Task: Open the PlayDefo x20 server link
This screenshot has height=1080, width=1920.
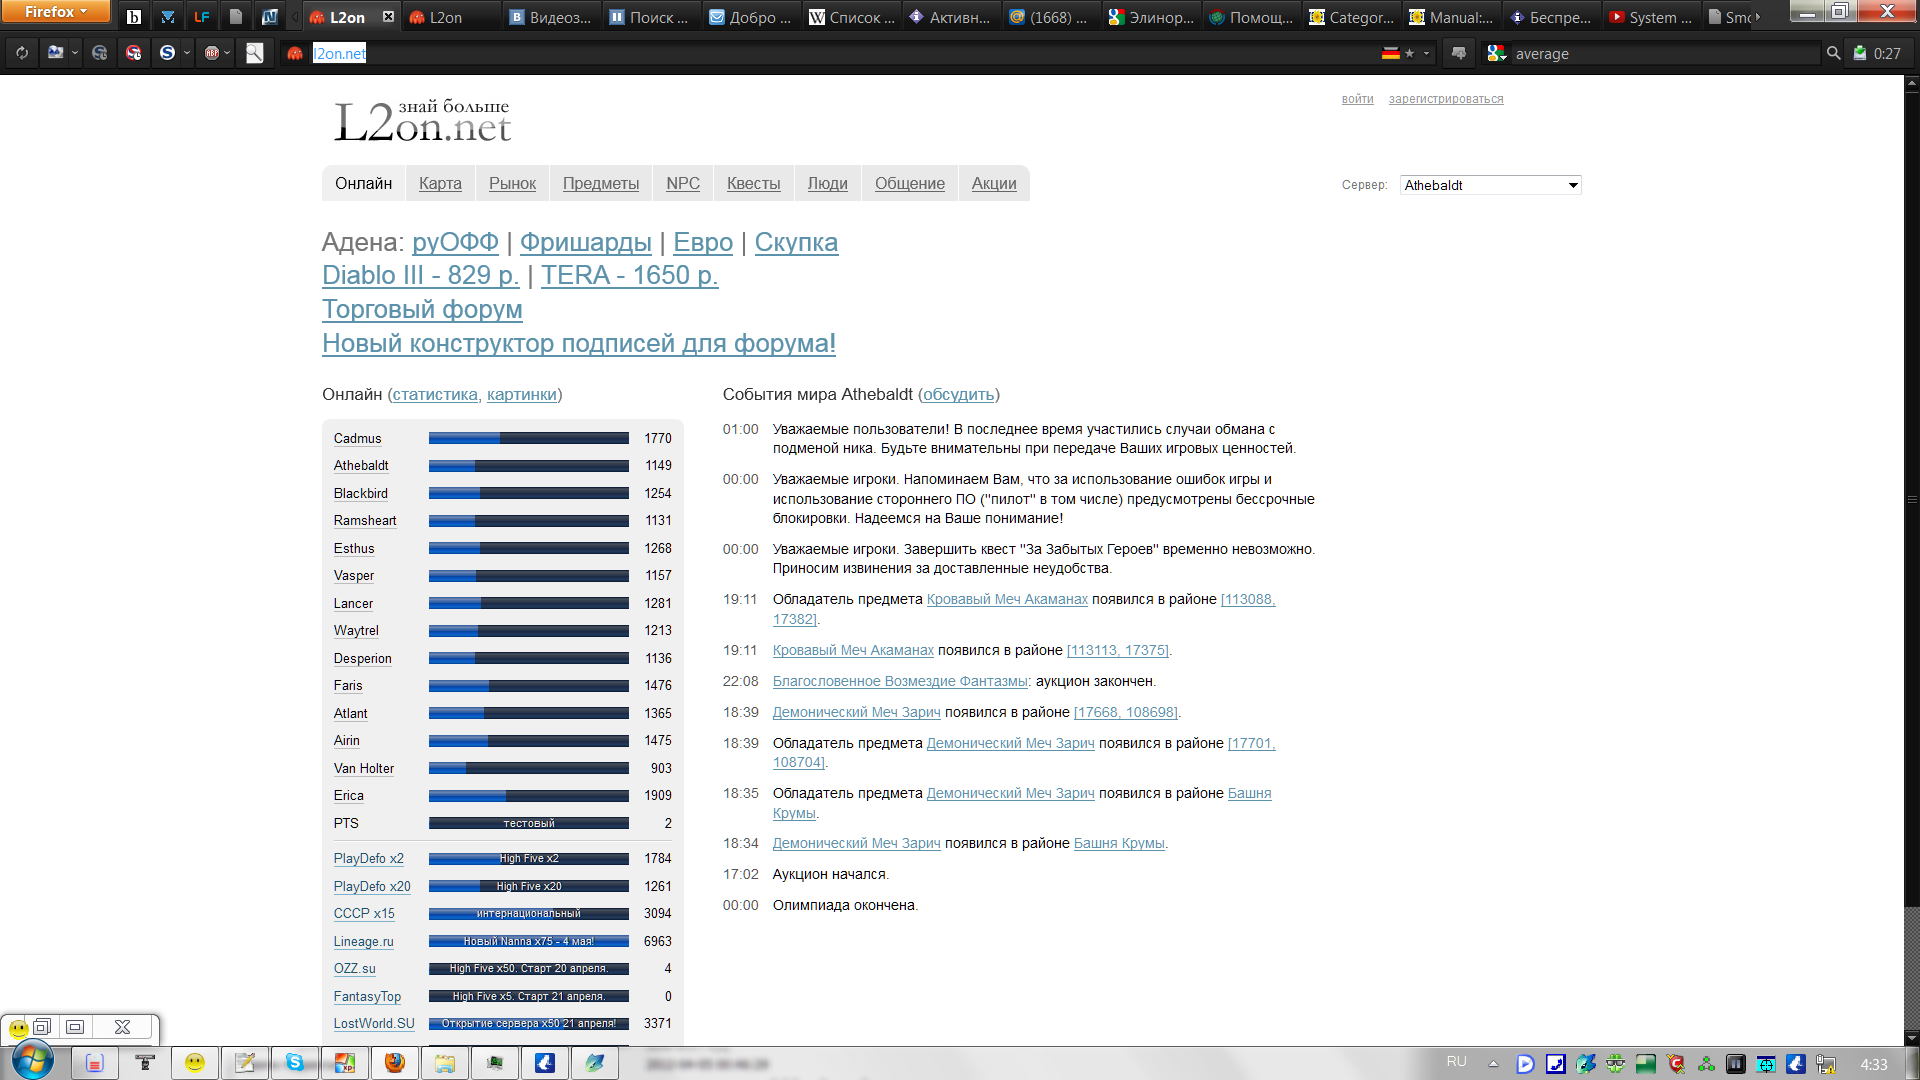Action: tap(372, 886)
